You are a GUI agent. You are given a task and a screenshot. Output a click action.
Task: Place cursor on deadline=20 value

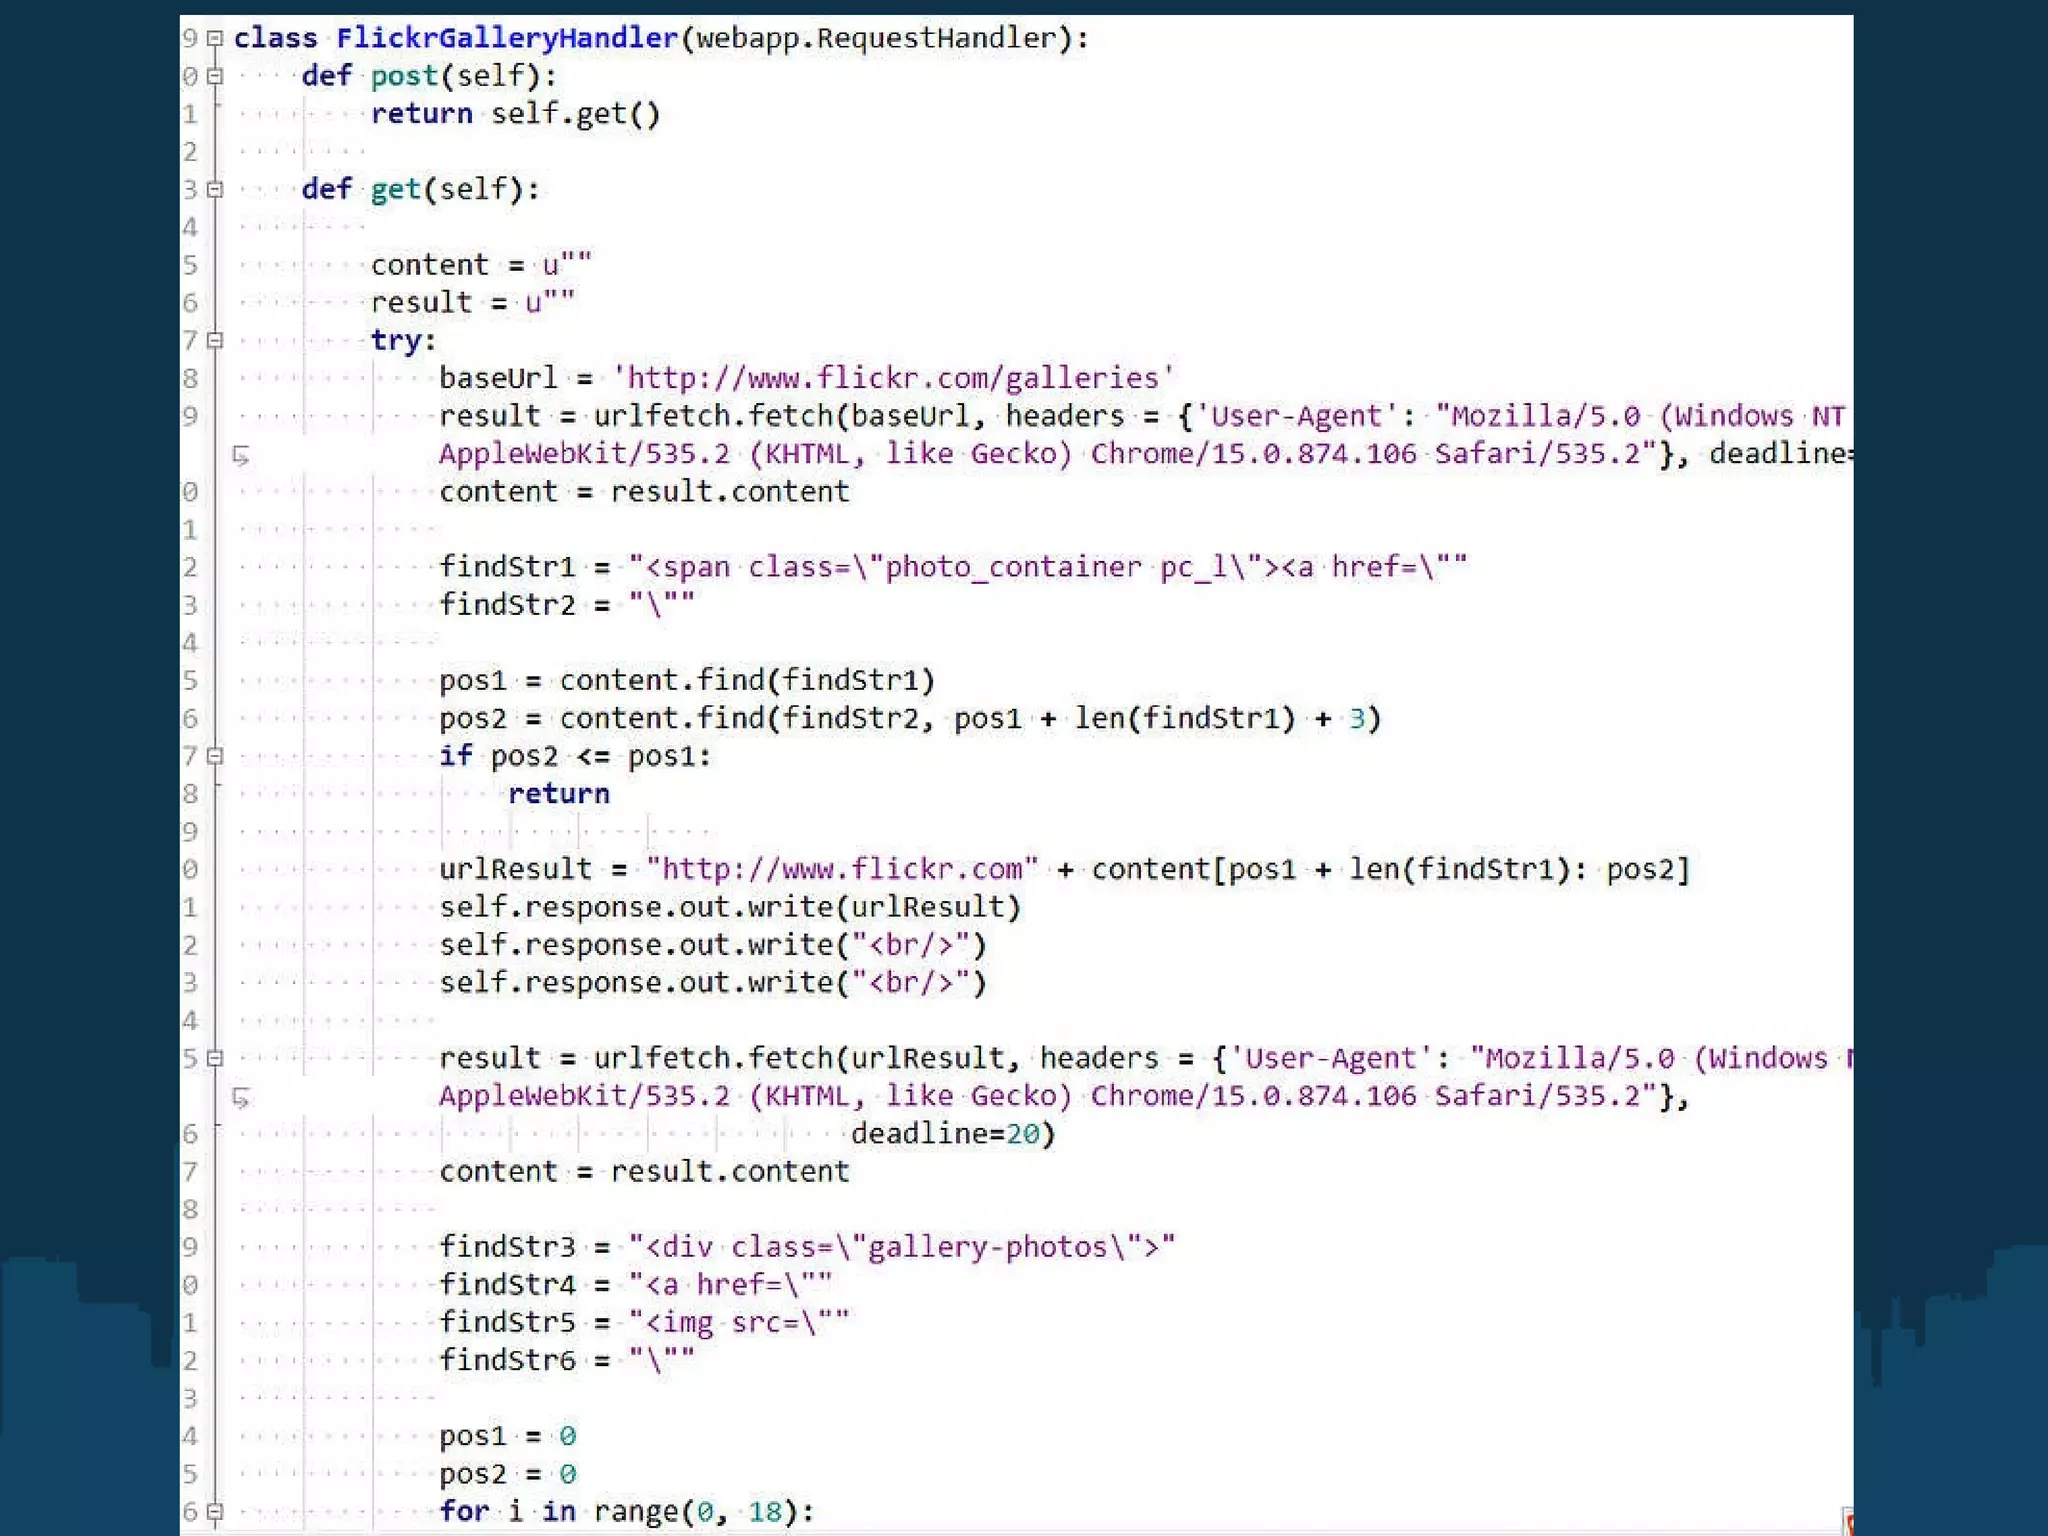coord(1022,1134)
